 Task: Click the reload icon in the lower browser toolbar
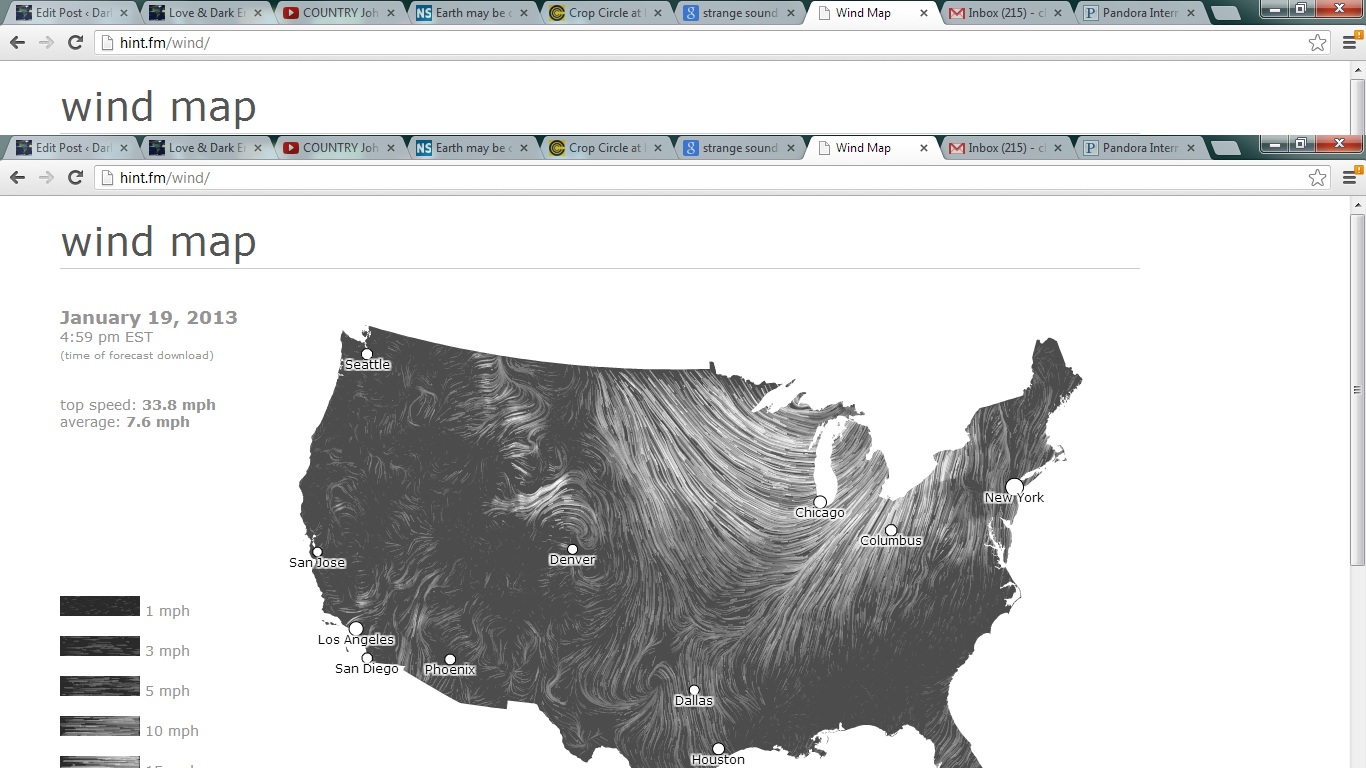click(x=75, y=178)
